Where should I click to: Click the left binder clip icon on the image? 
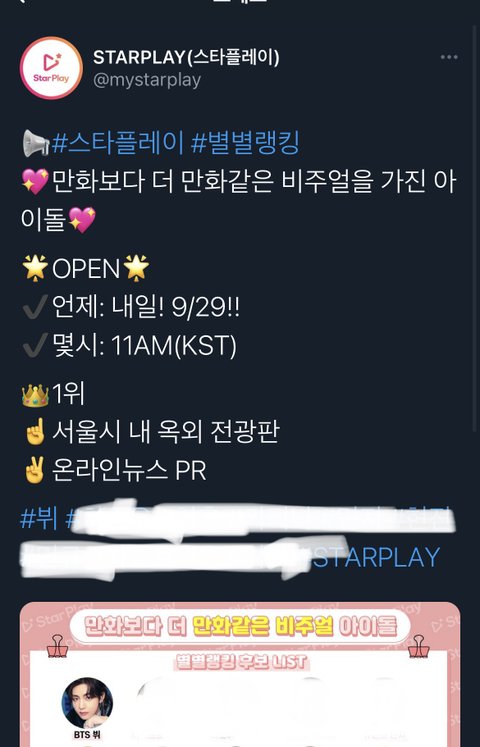coord(57,646)
